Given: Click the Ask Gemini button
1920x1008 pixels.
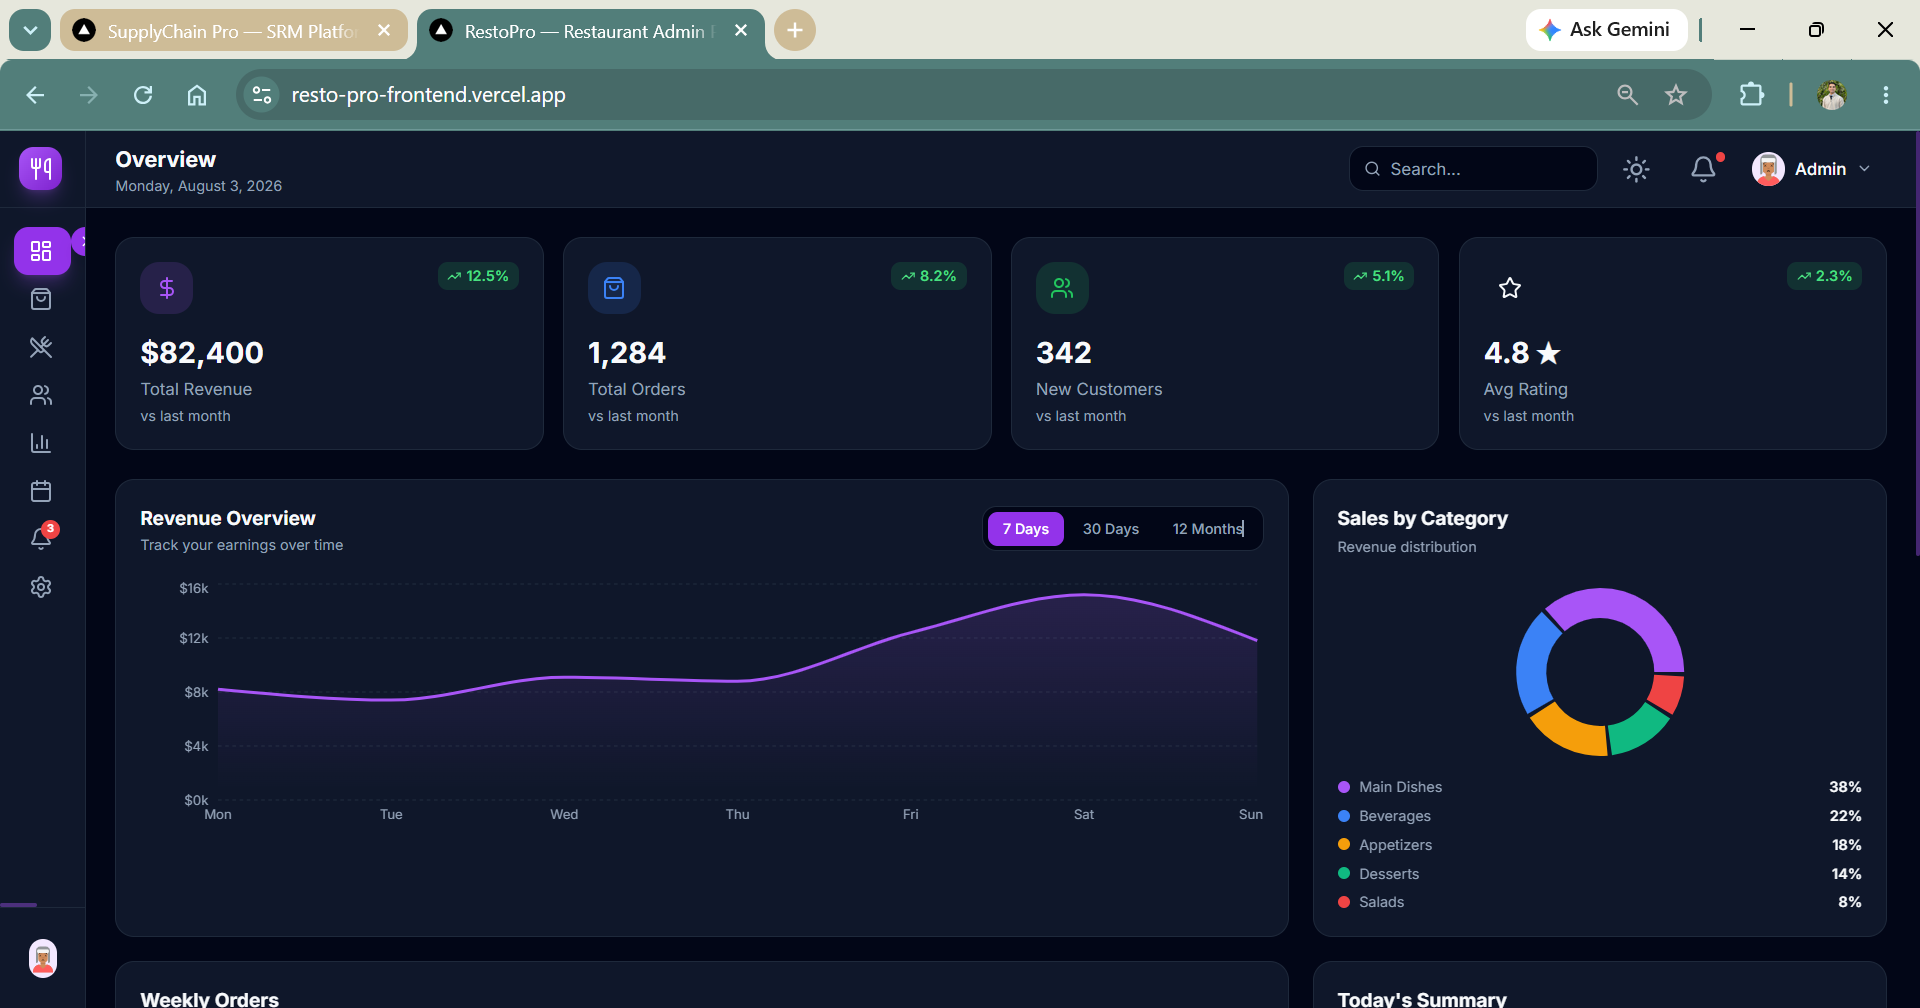Looking at the screenshot, I should point(1606,30).
